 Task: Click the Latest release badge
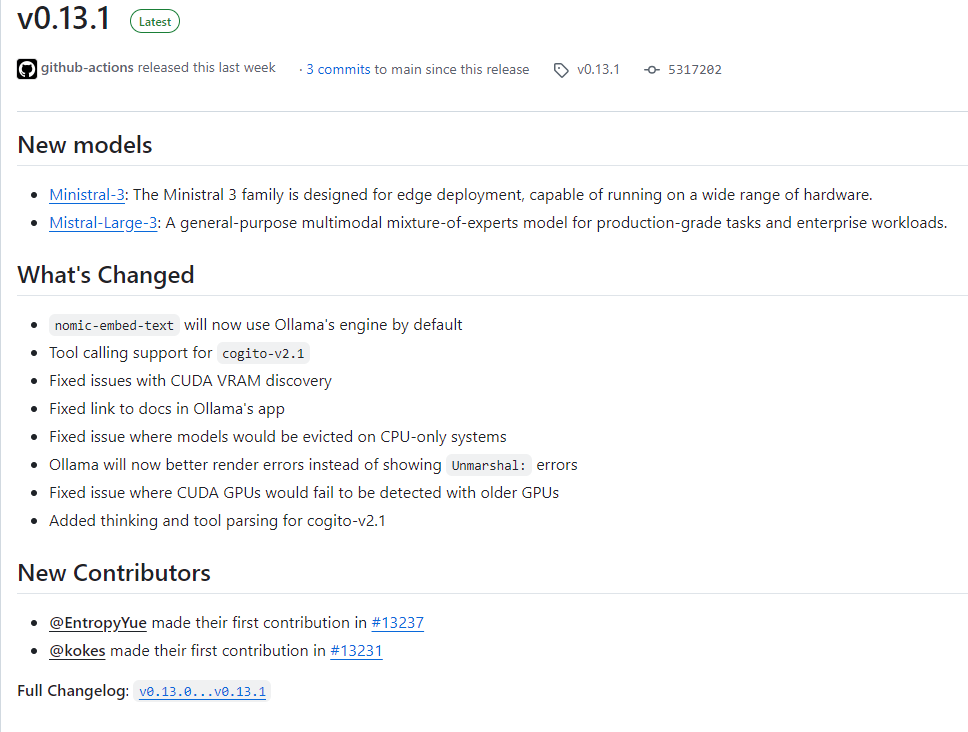(x=155, y=22)
